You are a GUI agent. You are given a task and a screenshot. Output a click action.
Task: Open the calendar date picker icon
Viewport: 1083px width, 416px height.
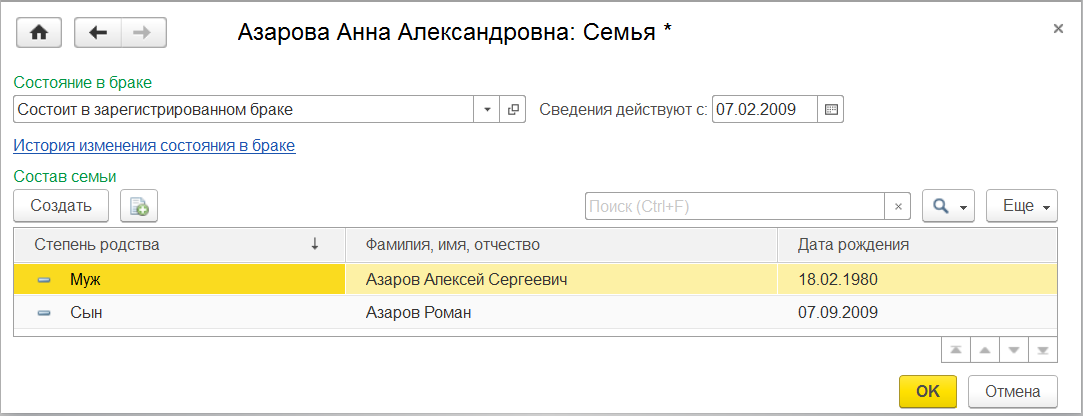pyautogui.click(x=831, y=109)
